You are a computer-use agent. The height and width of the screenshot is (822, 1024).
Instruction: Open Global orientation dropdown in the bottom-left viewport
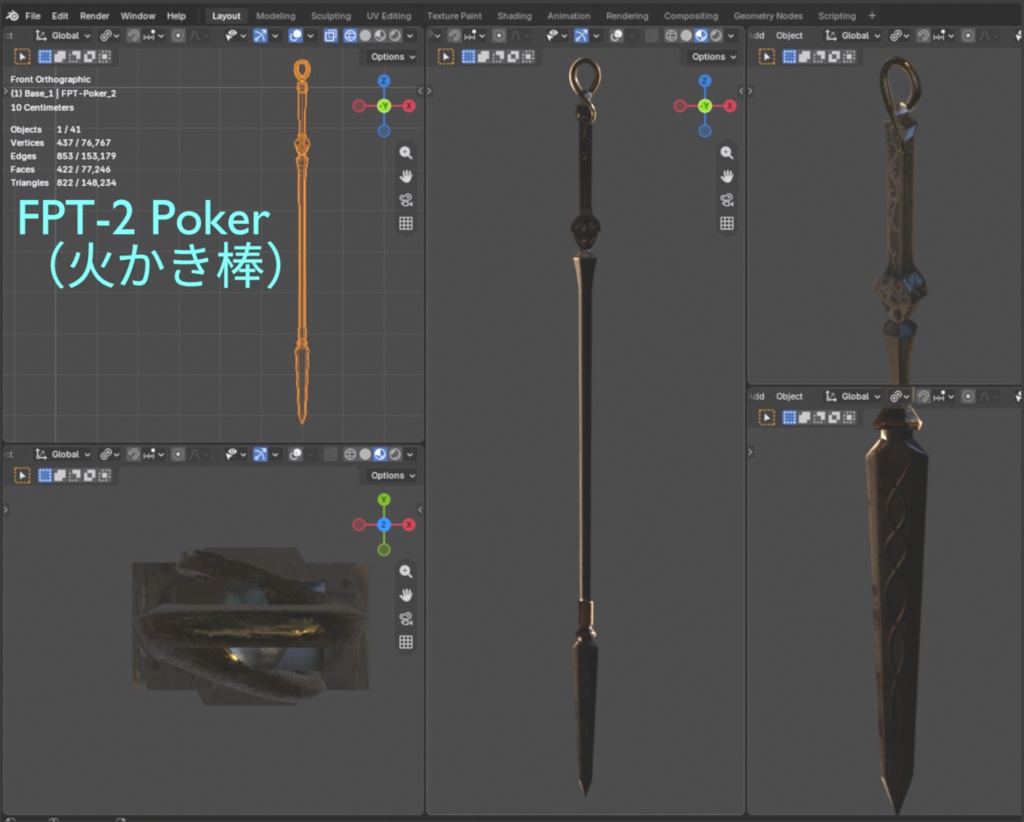click(63, 454)
